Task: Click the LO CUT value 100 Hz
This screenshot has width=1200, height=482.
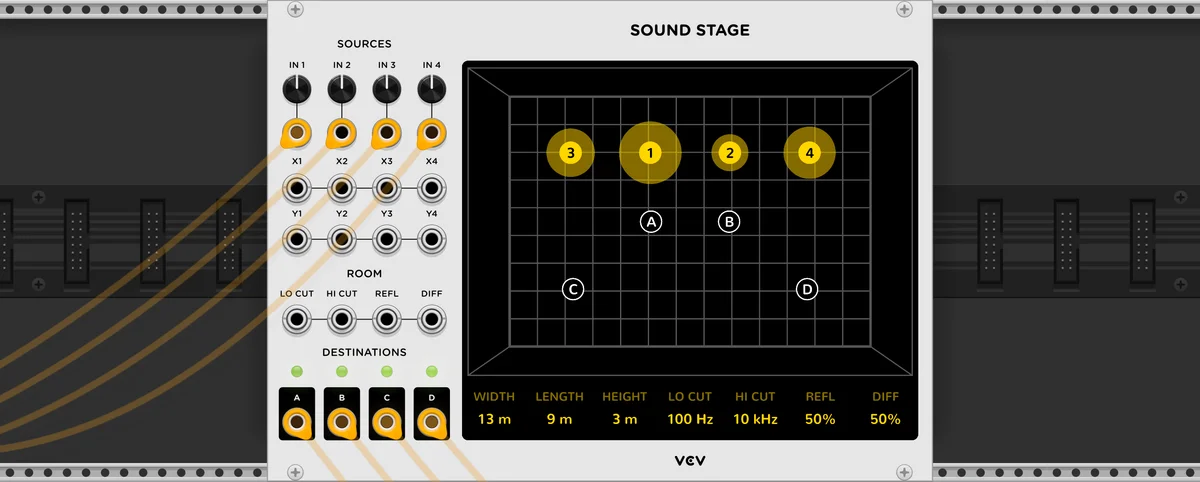Action: click(690, 419)
